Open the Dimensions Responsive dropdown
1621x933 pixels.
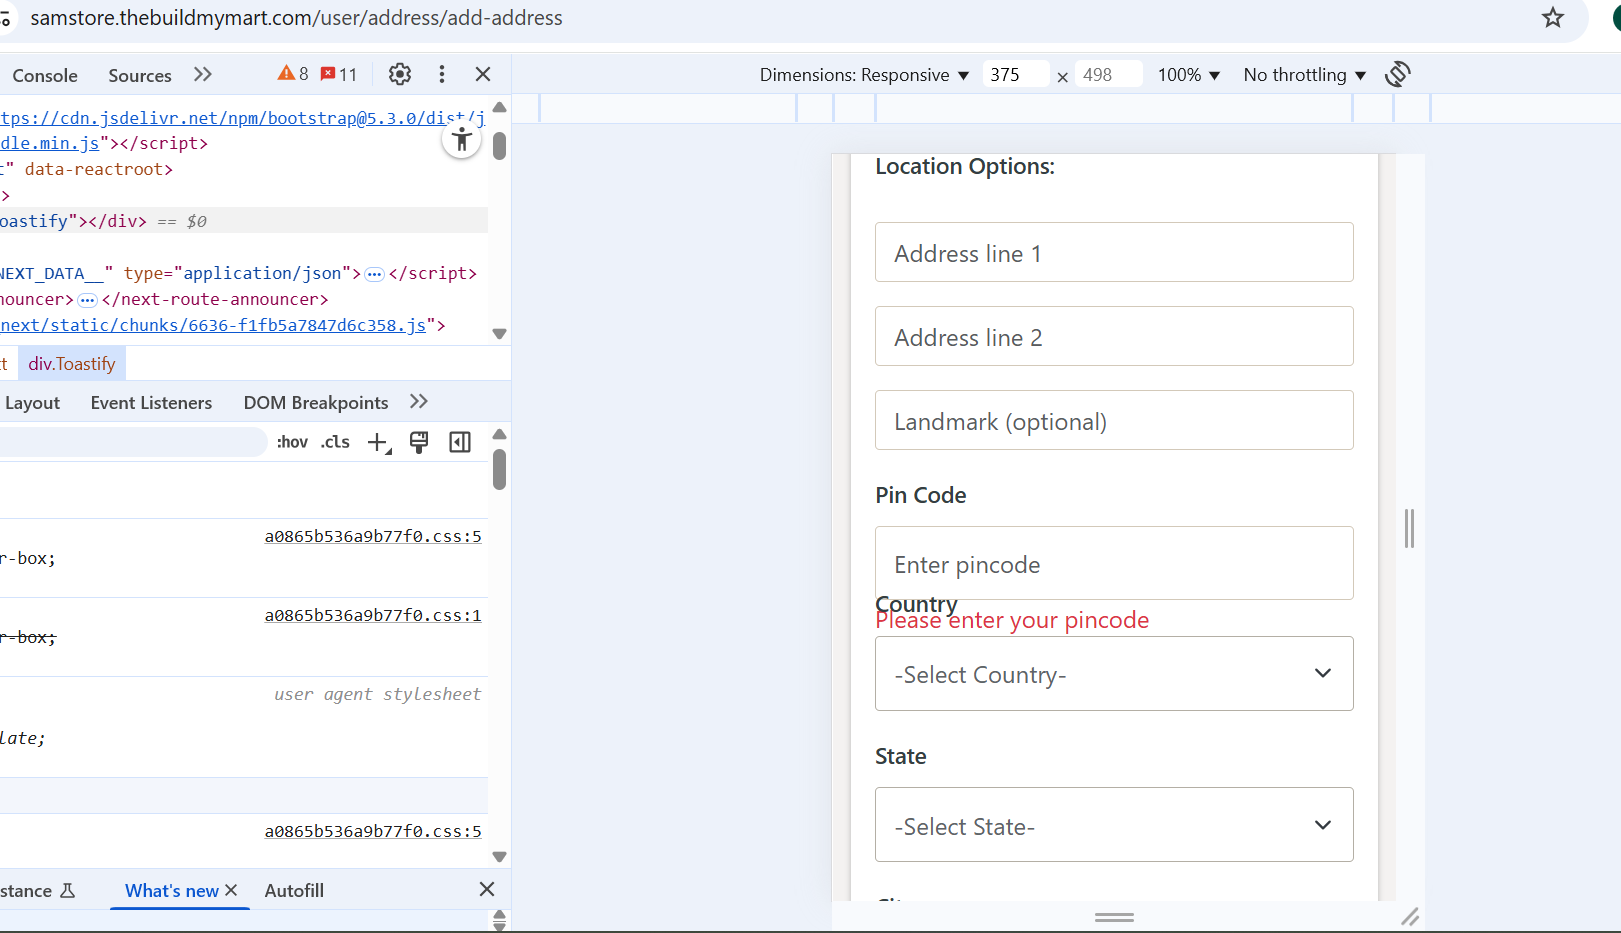point(864,75)
